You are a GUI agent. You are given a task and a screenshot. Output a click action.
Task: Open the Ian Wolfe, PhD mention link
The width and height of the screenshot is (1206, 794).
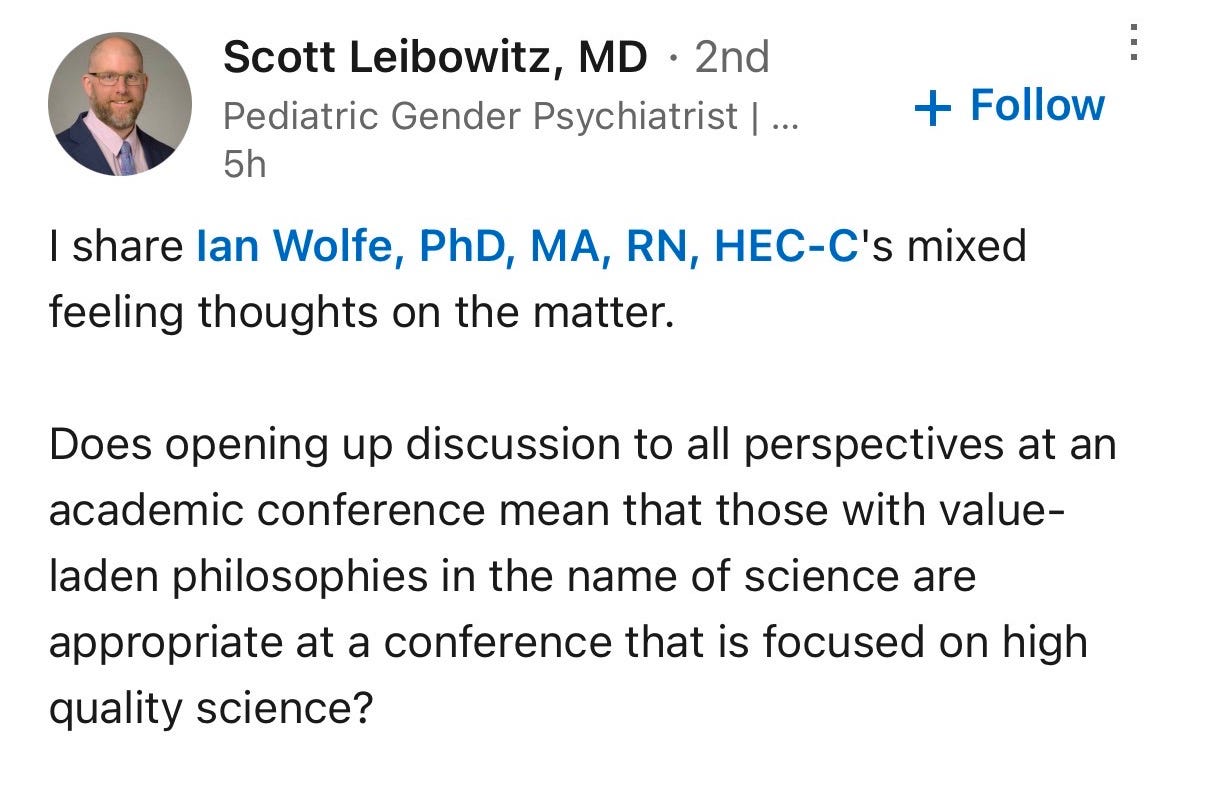(528, 246)
